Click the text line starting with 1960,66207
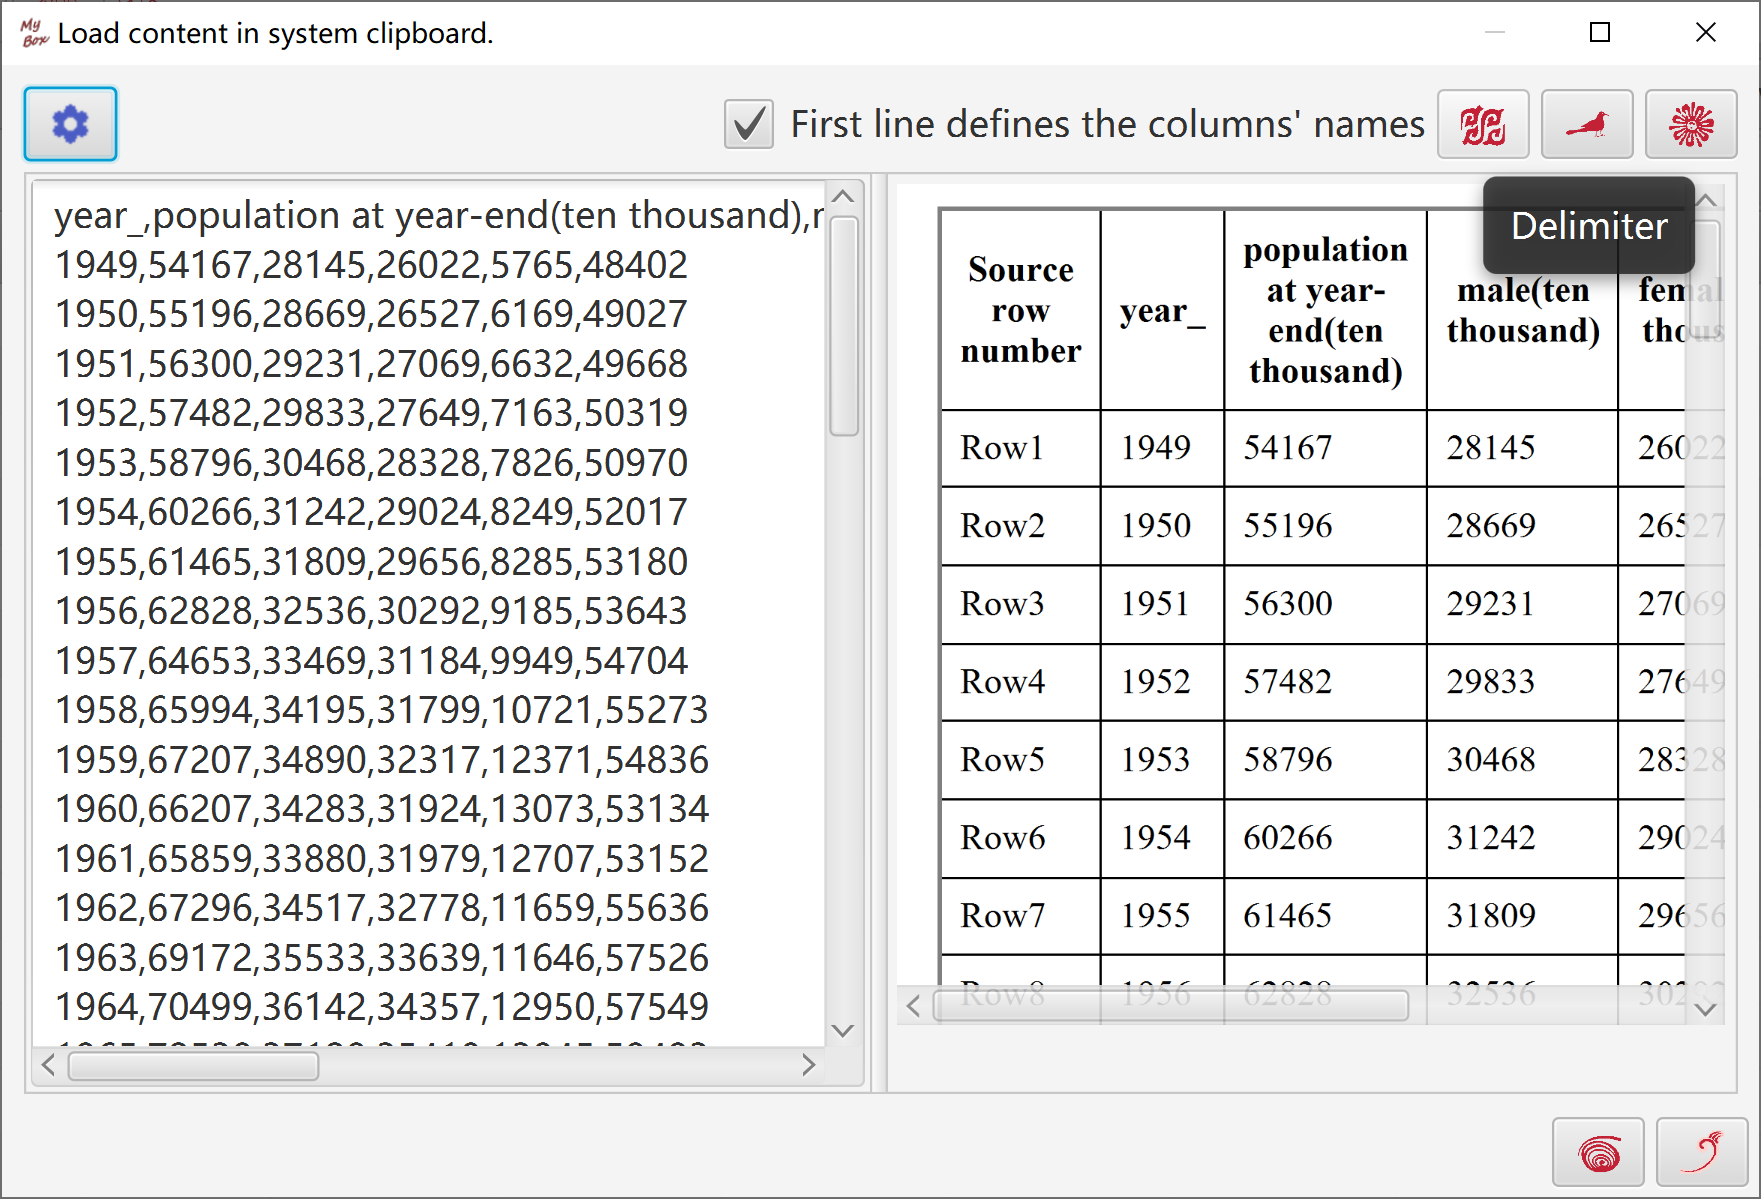 [x=381, y=809]
